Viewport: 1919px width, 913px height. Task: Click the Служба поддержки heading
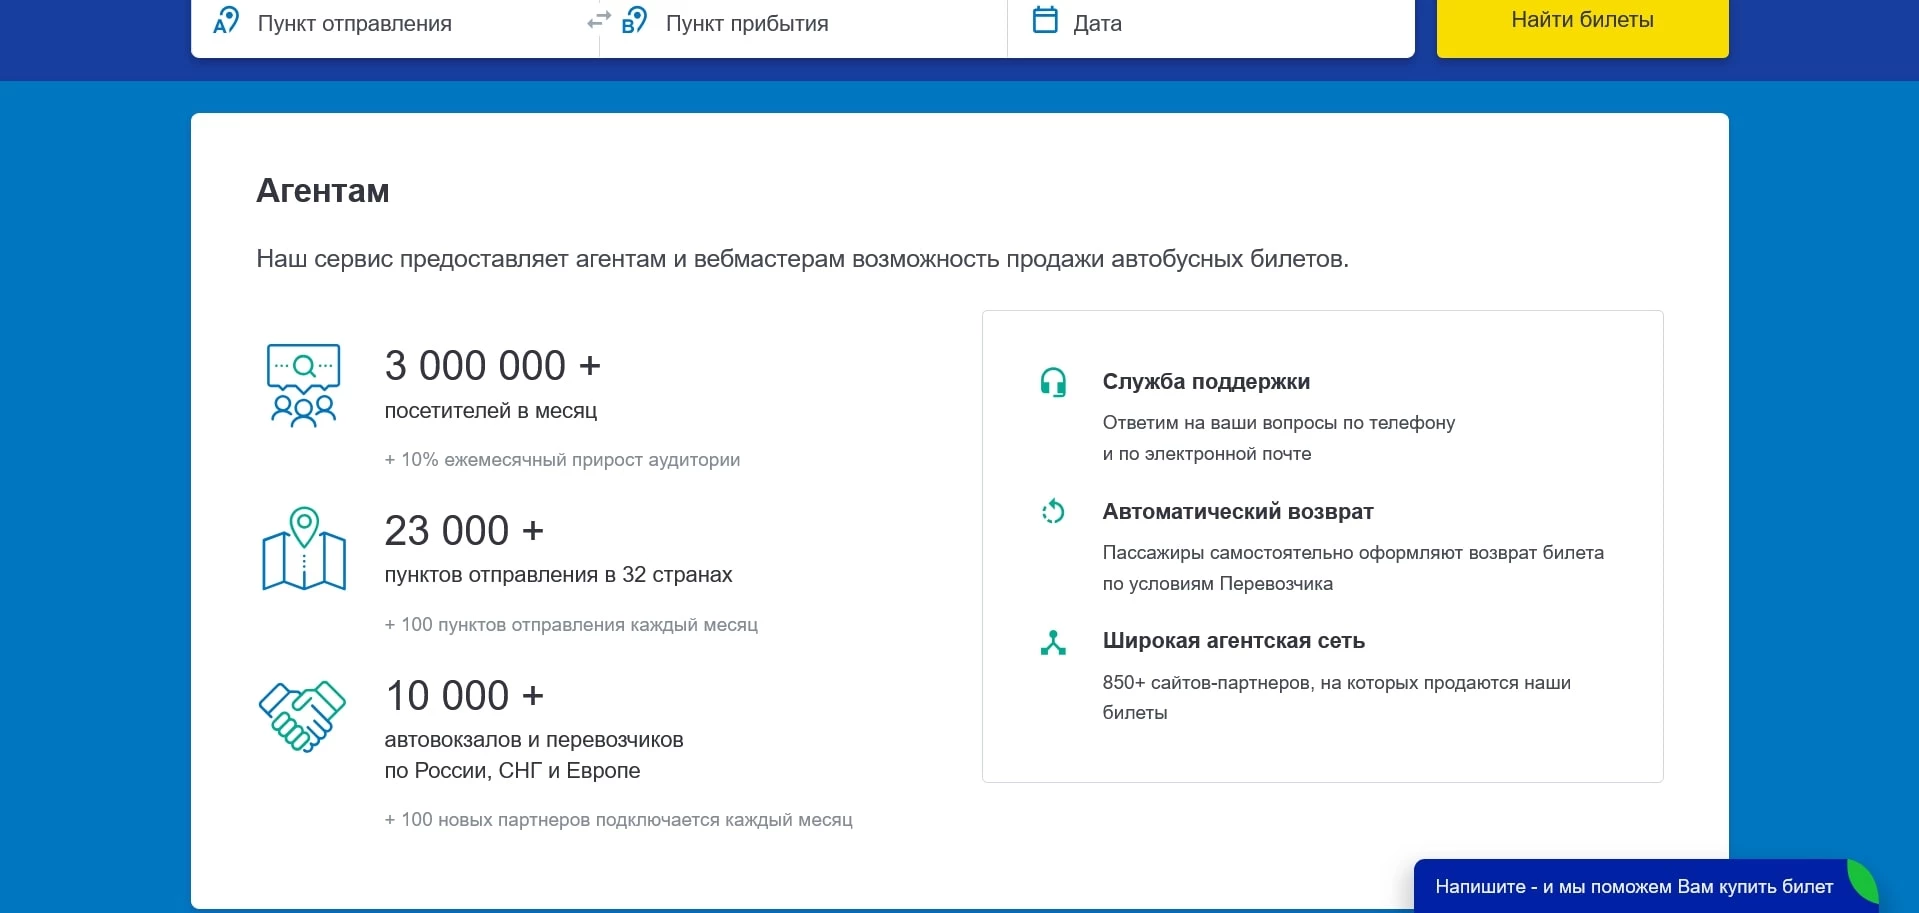(1206, 382)
